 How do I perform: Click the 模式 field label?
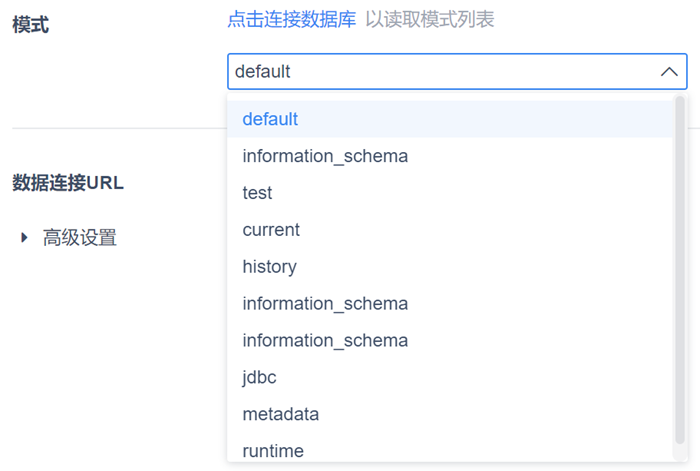pyautogui.click(x=31, y=25)
